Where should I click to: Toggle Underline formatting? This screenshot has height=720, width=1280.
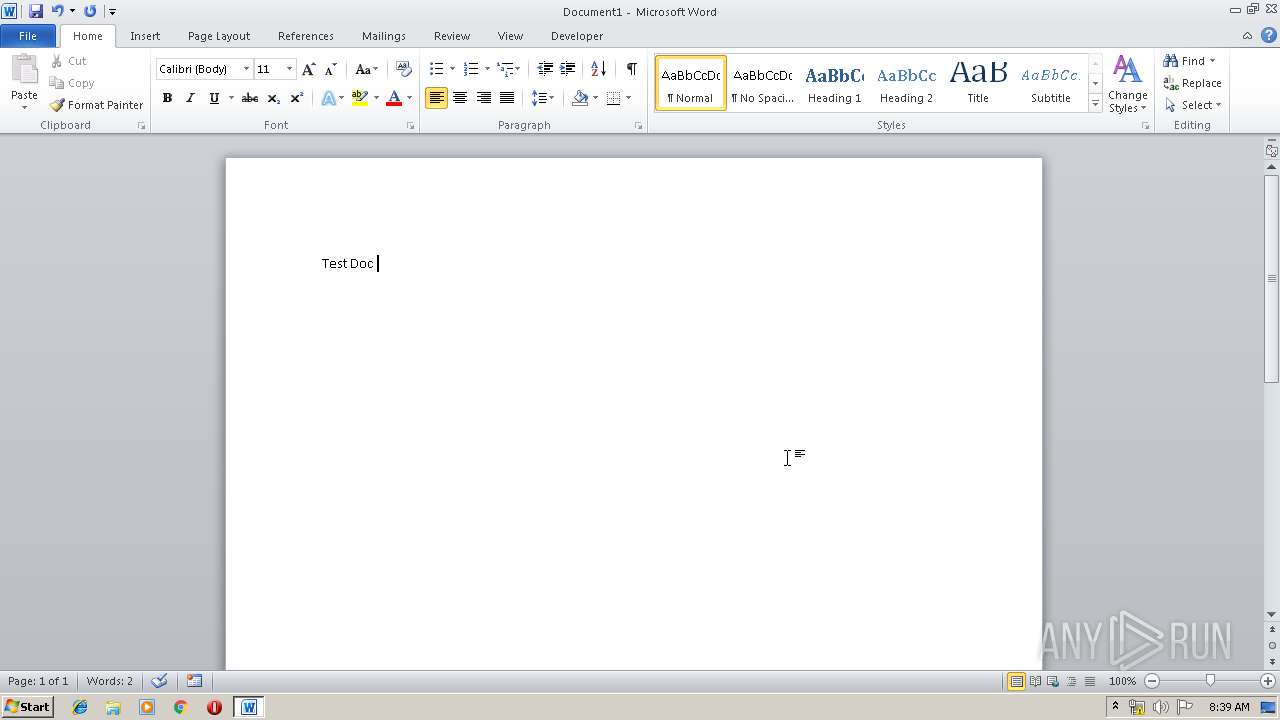(213, 98)
